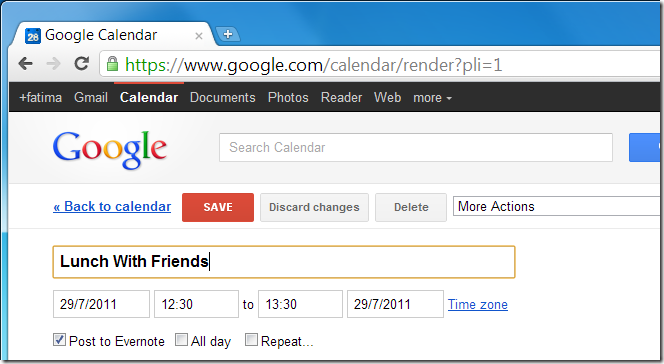Open a new tab with plus button
Screen dimensions: 664x364
click(x=228, y=34)
